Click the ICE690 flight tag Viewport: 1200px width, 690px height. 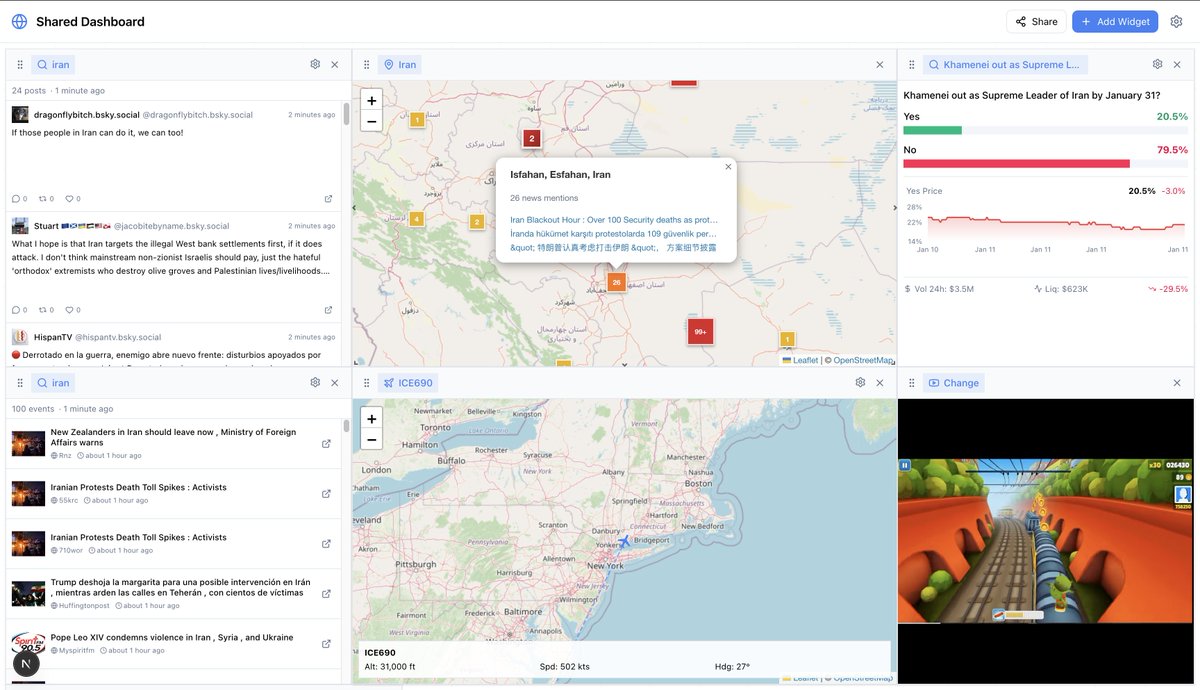pos(408,382)
